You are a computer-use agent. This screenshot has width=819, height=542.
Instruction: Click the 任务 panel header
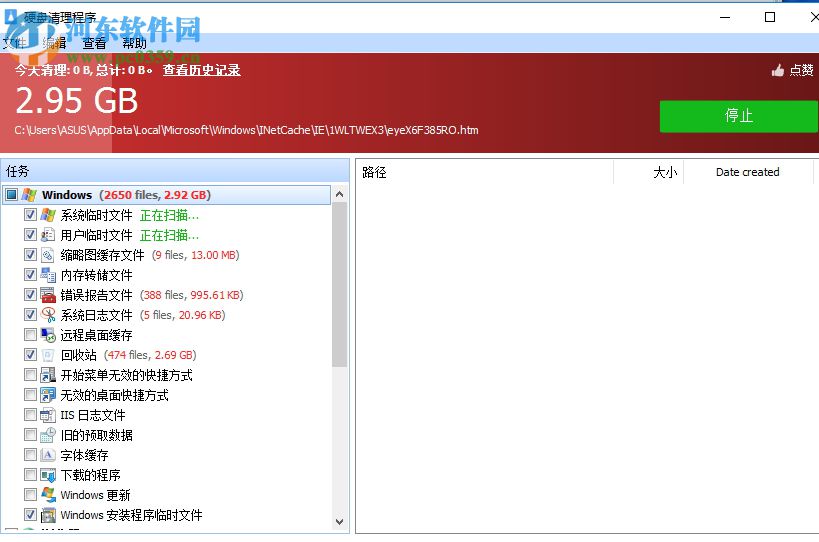175,171
